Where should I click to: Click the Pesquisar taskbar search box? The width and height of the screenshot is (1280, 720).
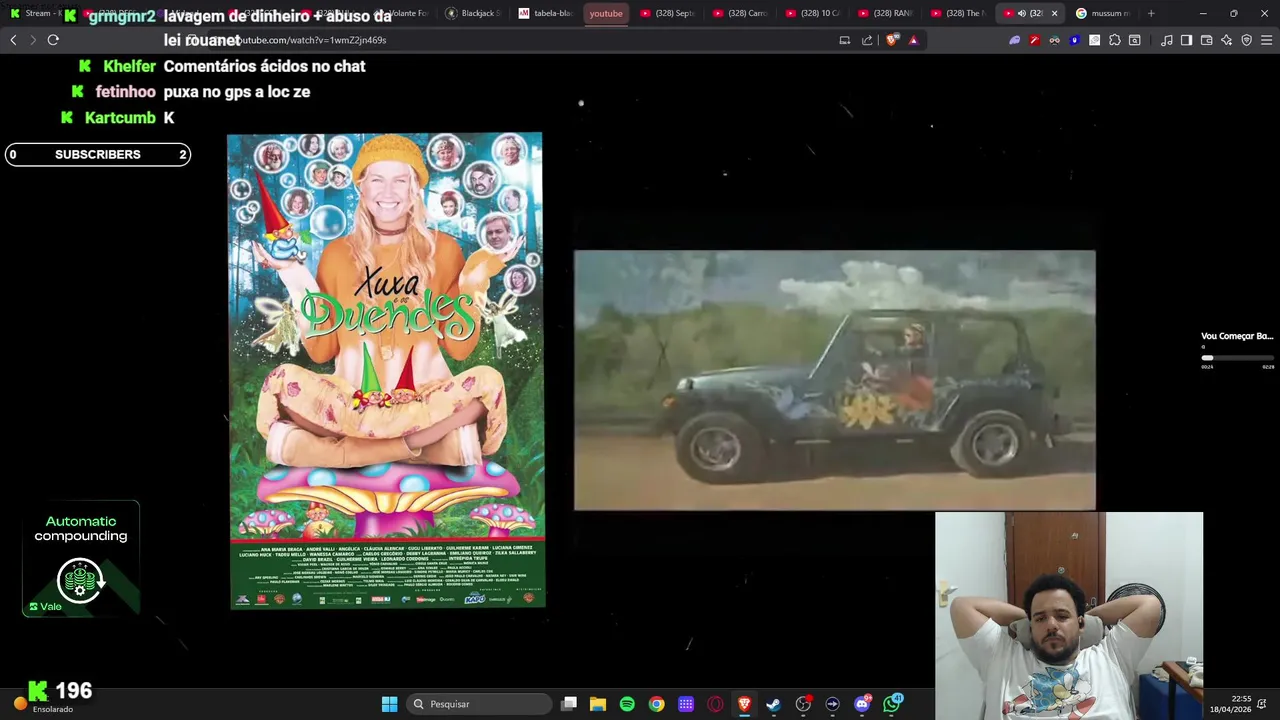coord(480,704)
